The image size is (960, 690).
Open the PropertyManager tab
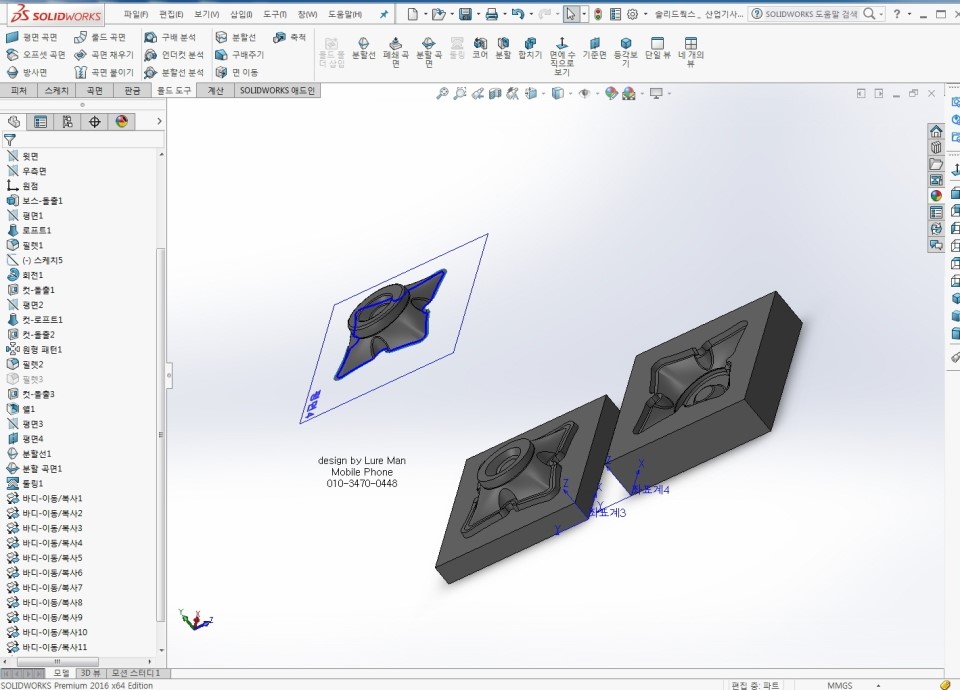(x=40, y=122)
